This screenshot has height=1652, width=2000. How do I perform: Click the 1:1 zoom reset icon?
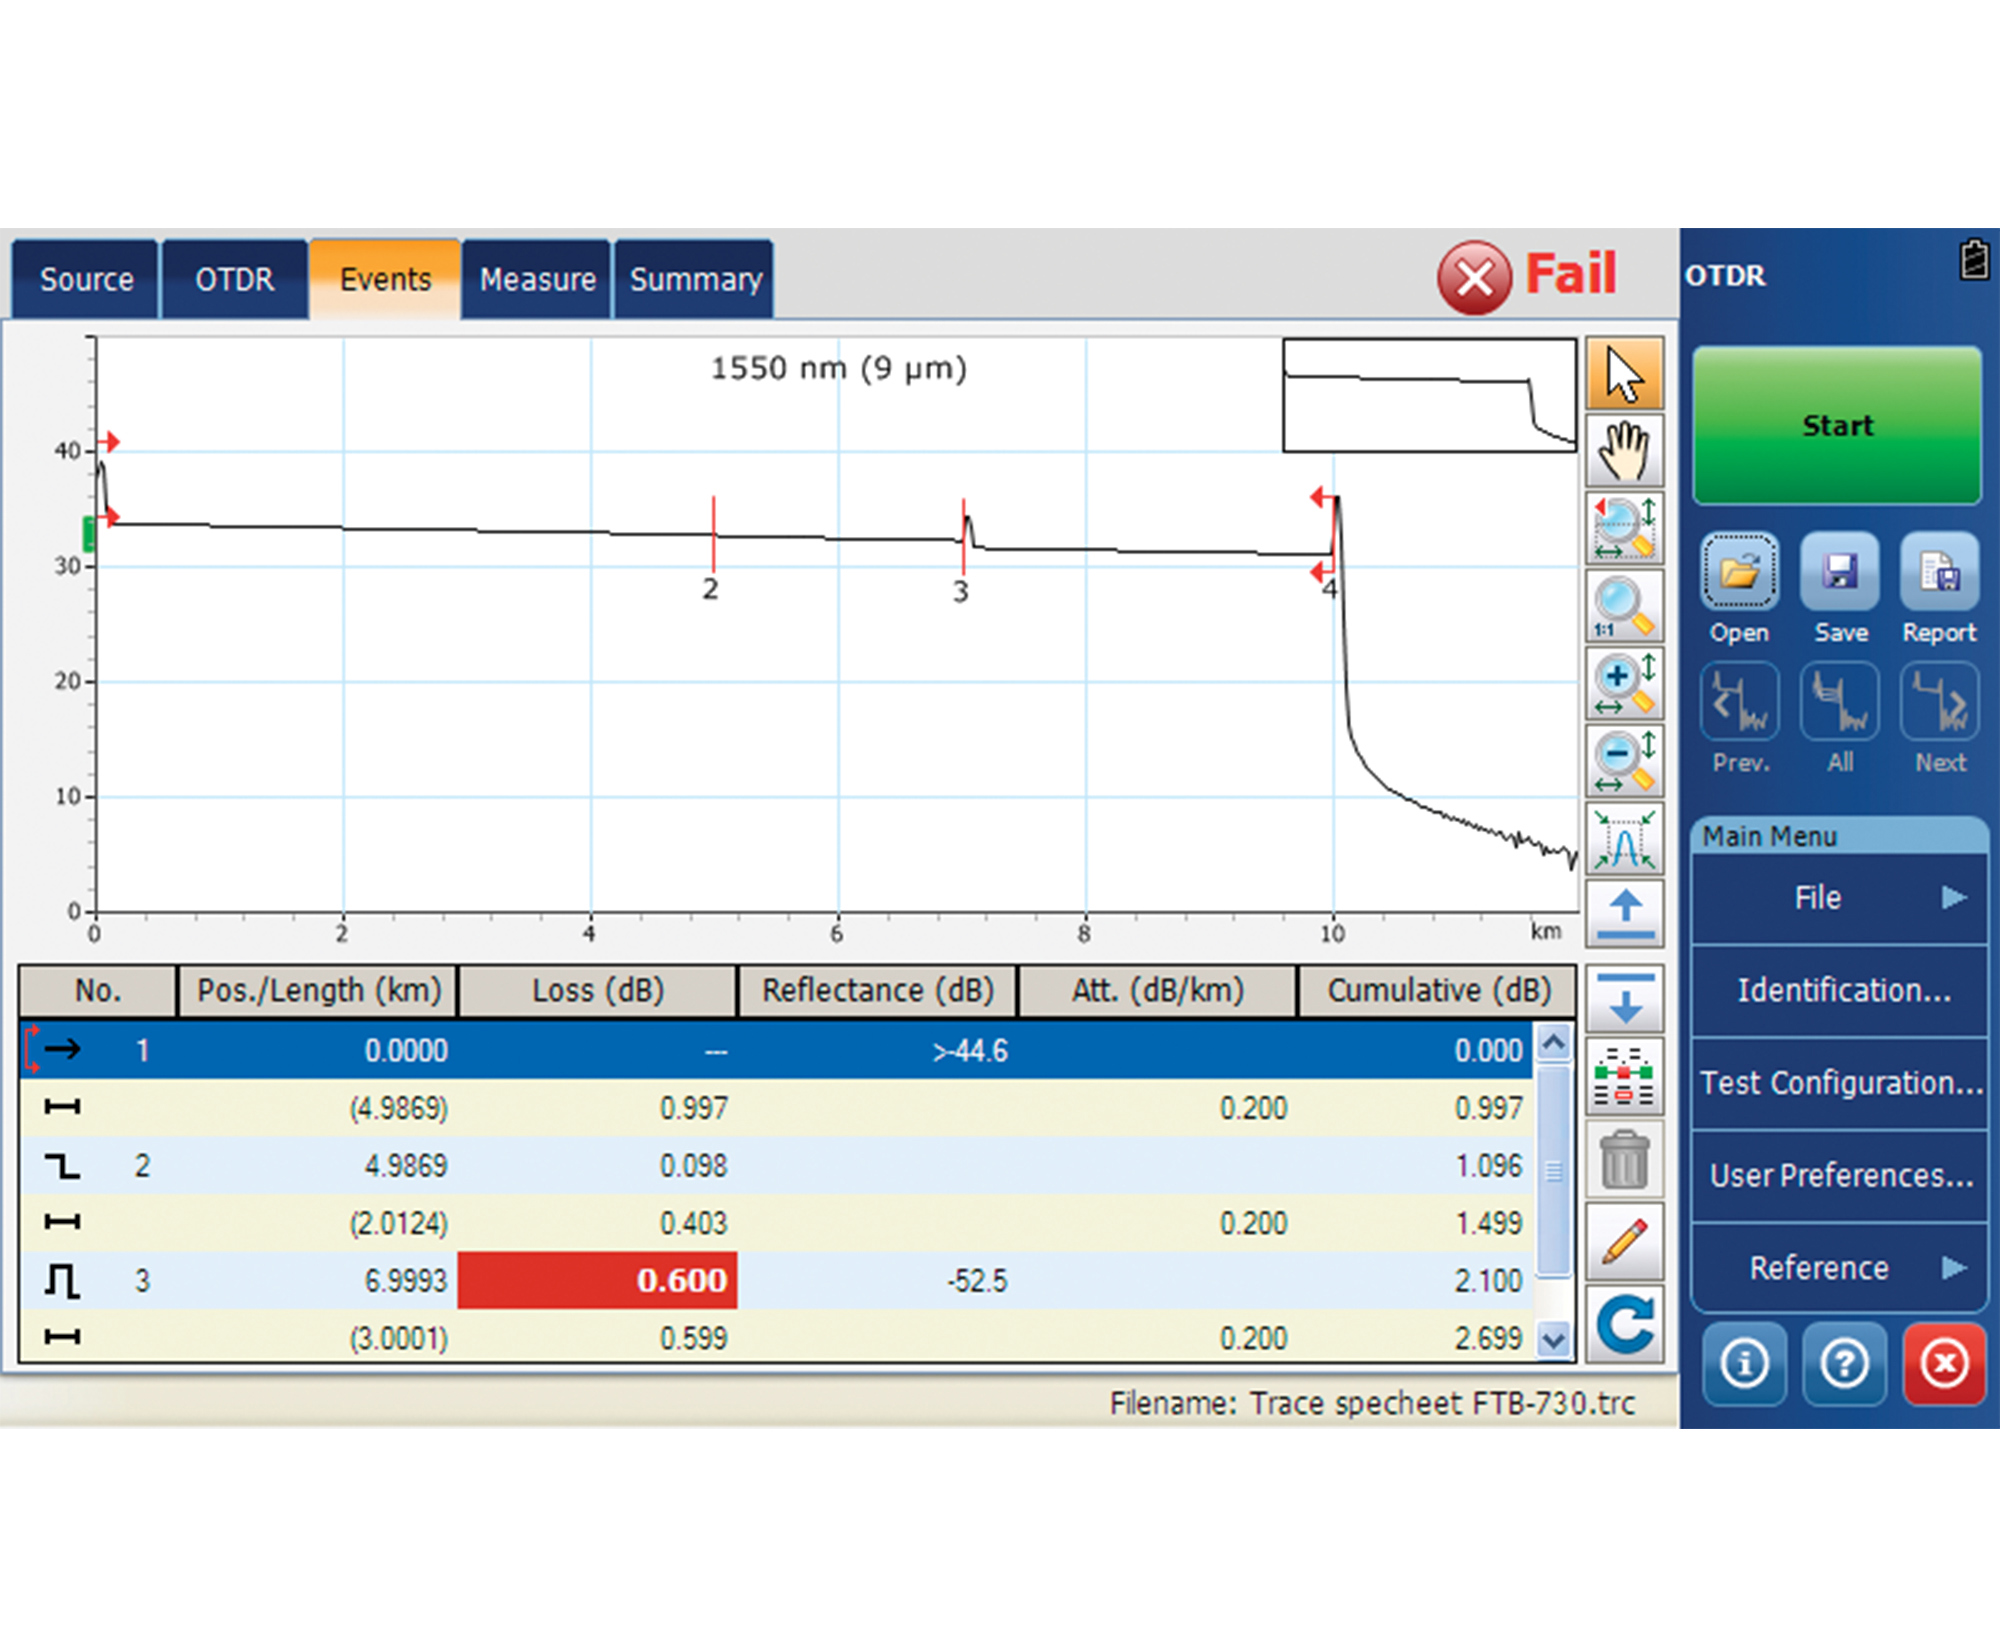[1624, 607]
